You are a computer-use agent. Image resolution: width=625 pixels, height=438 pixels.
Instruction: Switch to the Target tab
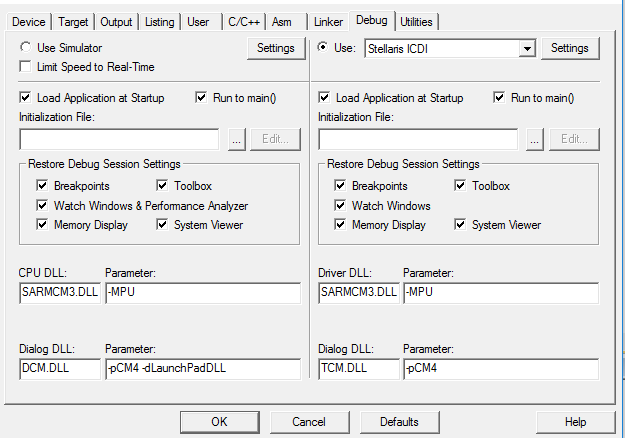tap(73, 21)
